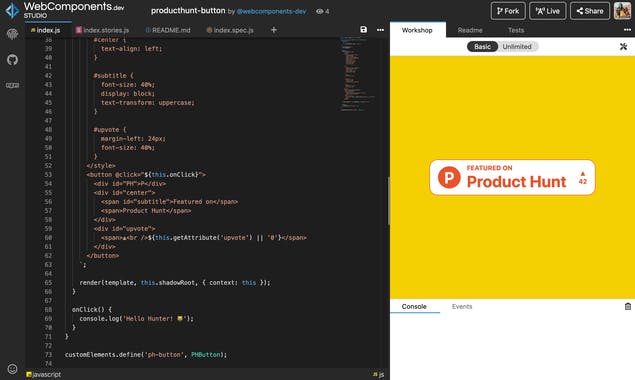The height and width of the screenshot is (380, 635).
Task: Click the Share button
Action: coord(590,11)
